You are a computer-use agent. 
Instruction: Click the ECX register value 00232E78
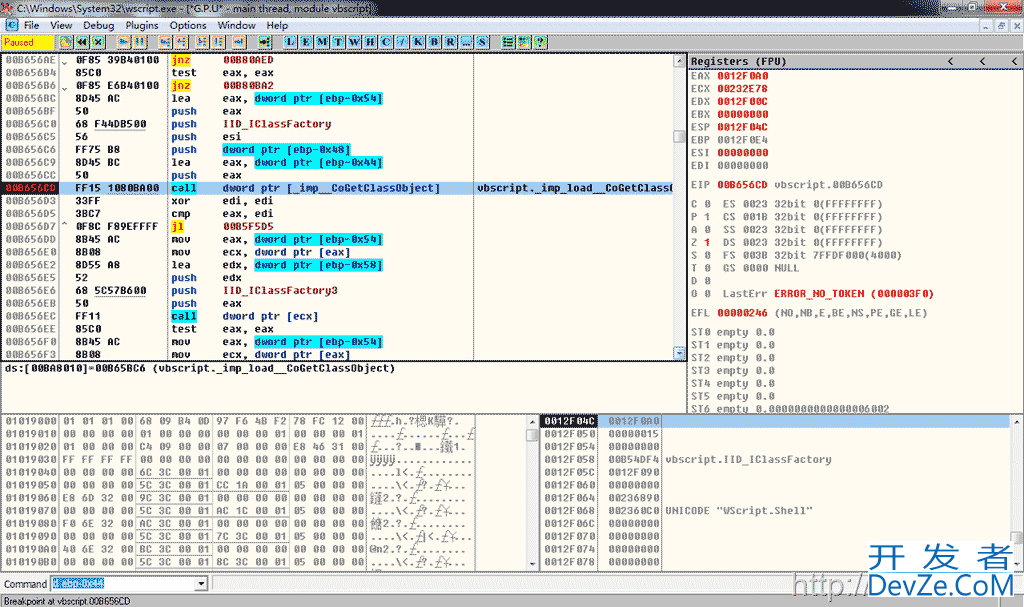point(743,89)
